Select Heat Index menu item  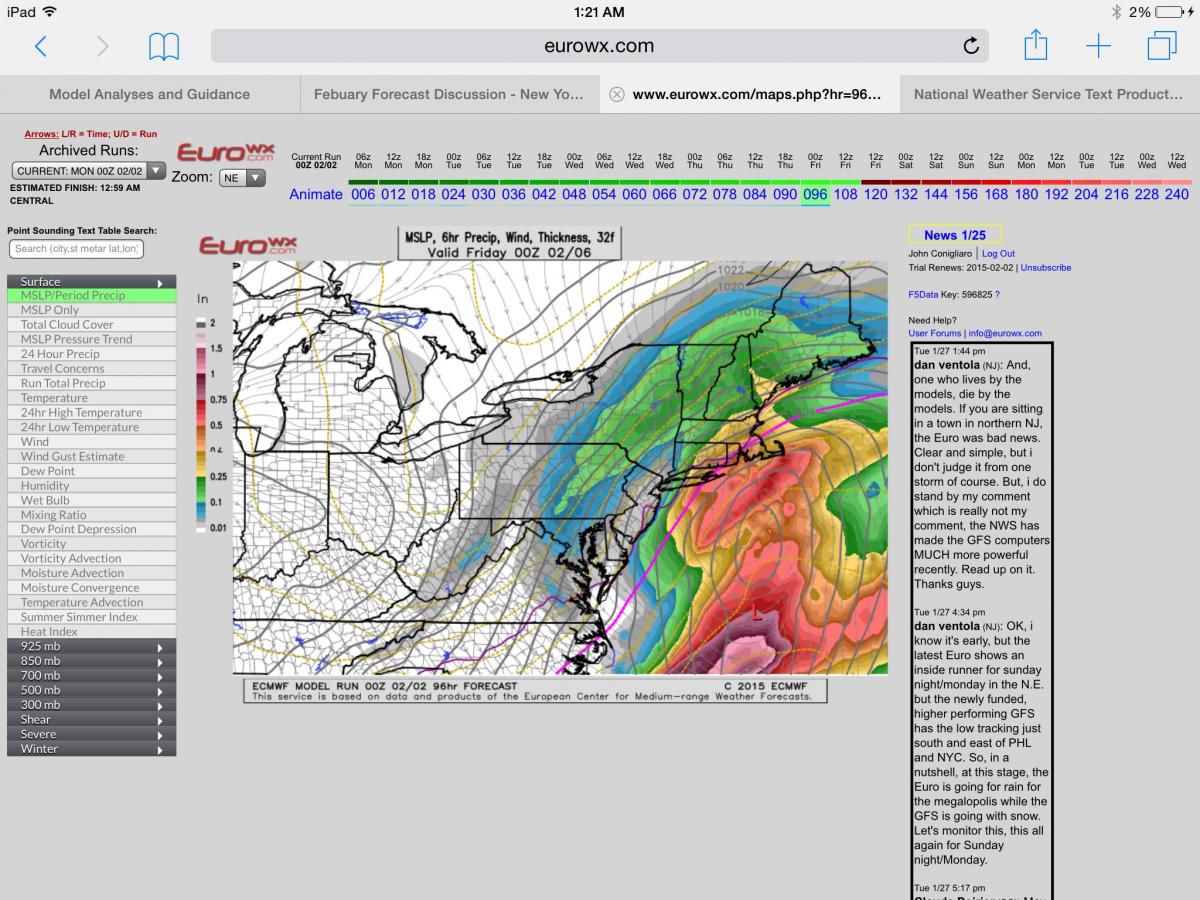coord(91,632)
